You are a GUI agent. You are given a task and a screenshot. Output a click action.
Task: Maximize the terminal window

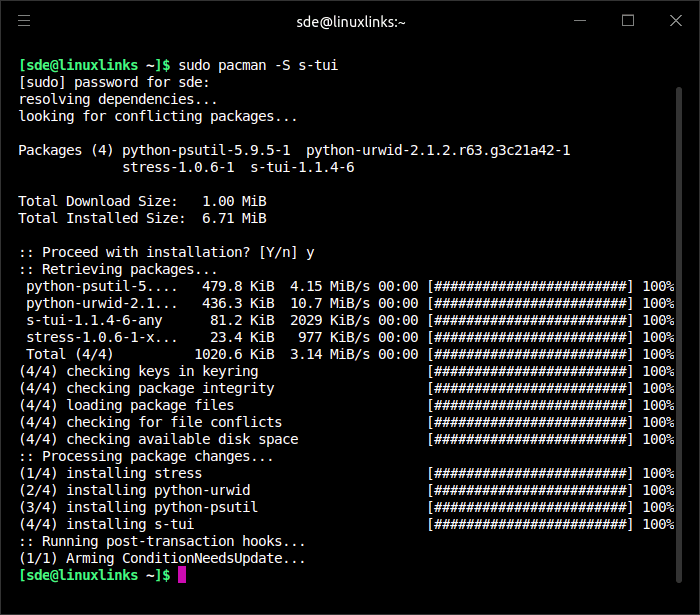pyautogui.click(x=628, y=21)
